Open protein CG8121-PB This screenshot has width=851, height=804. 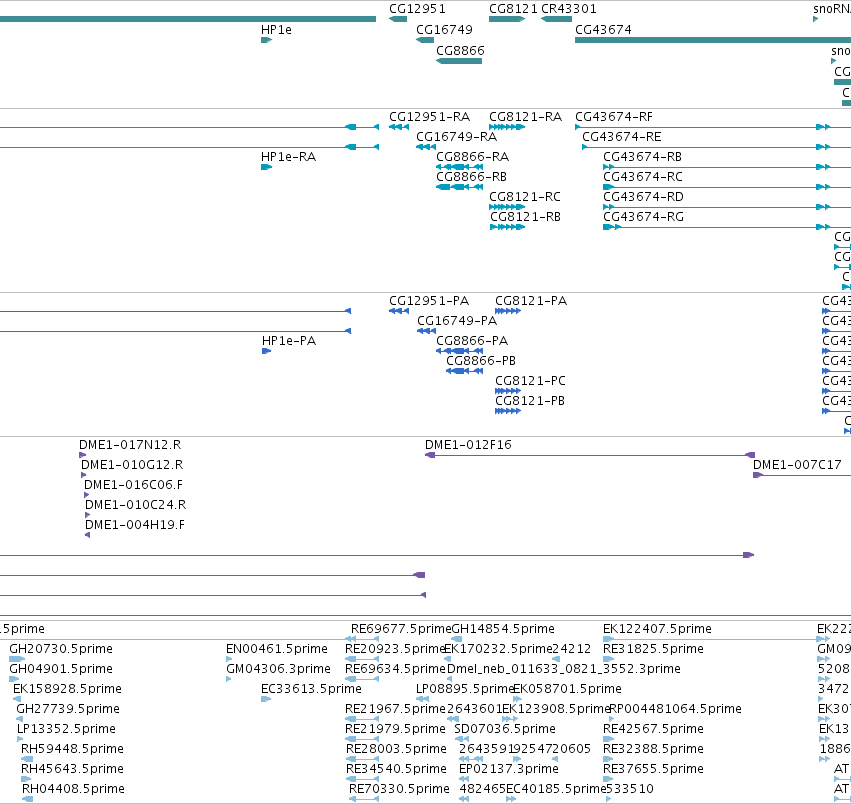[x=530, y=401]
